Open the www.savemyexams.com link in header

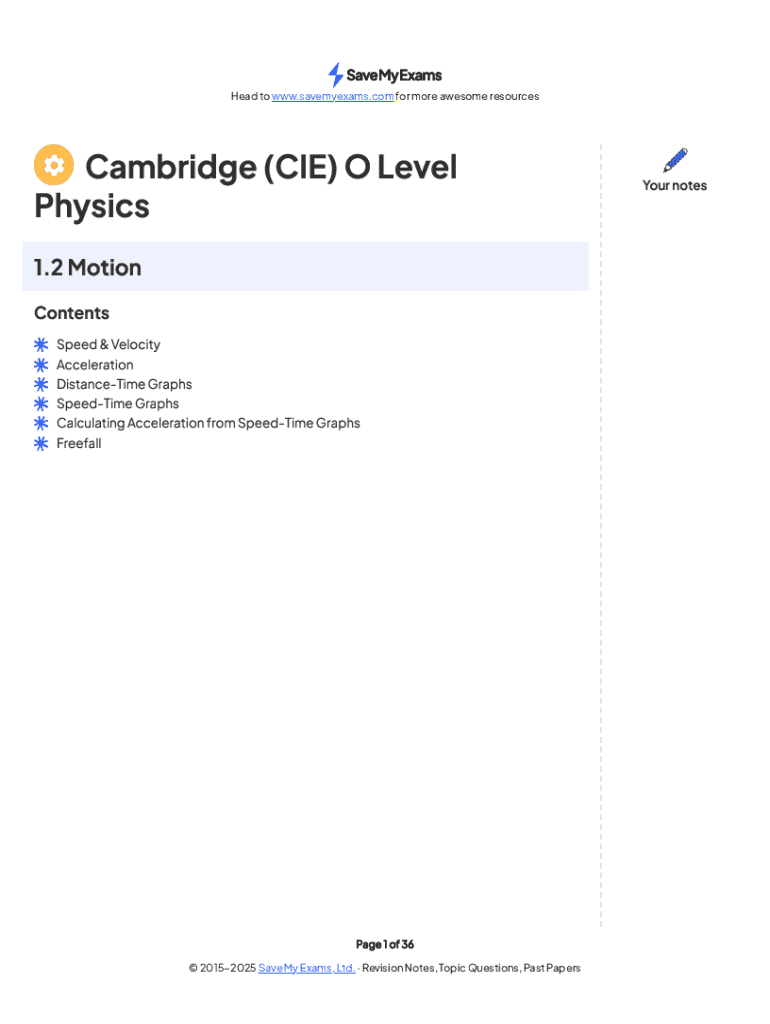pyautogui.click(x=332, y=97)
